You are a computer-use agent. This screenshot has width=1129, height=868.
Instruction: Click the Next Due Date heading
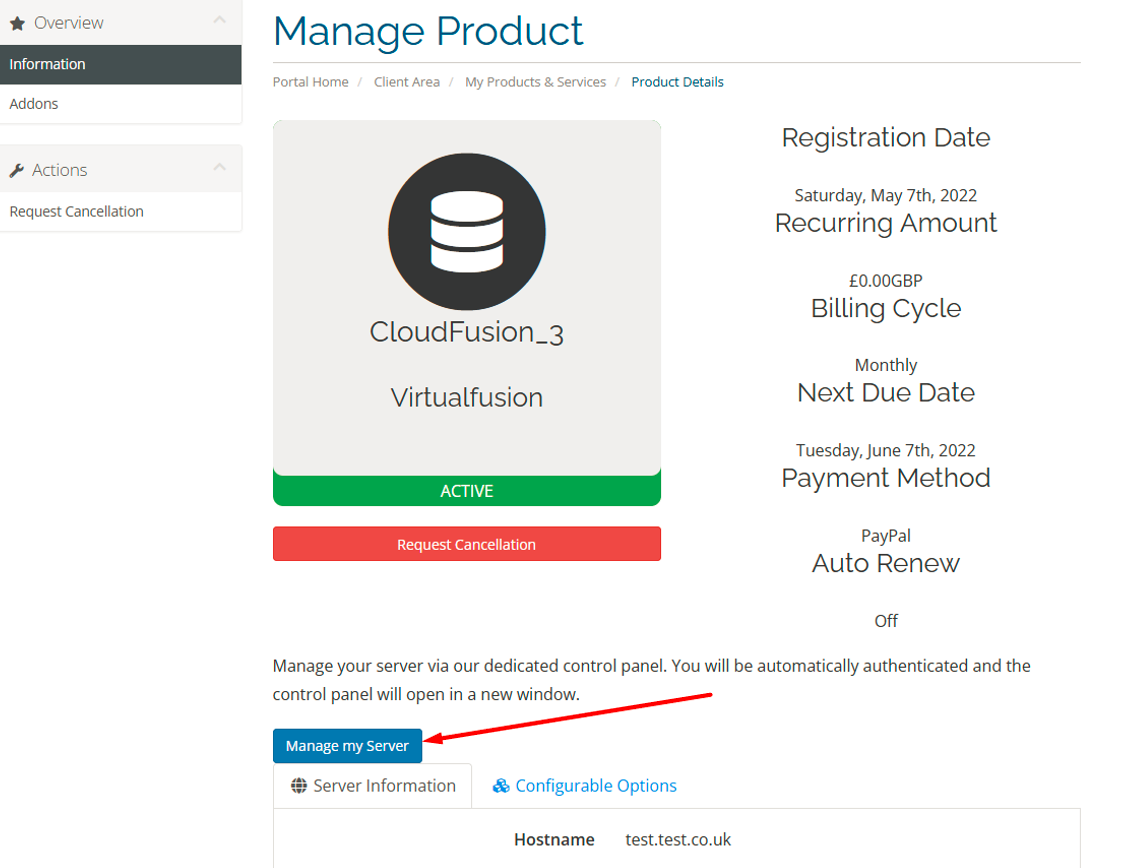[886, 393]
